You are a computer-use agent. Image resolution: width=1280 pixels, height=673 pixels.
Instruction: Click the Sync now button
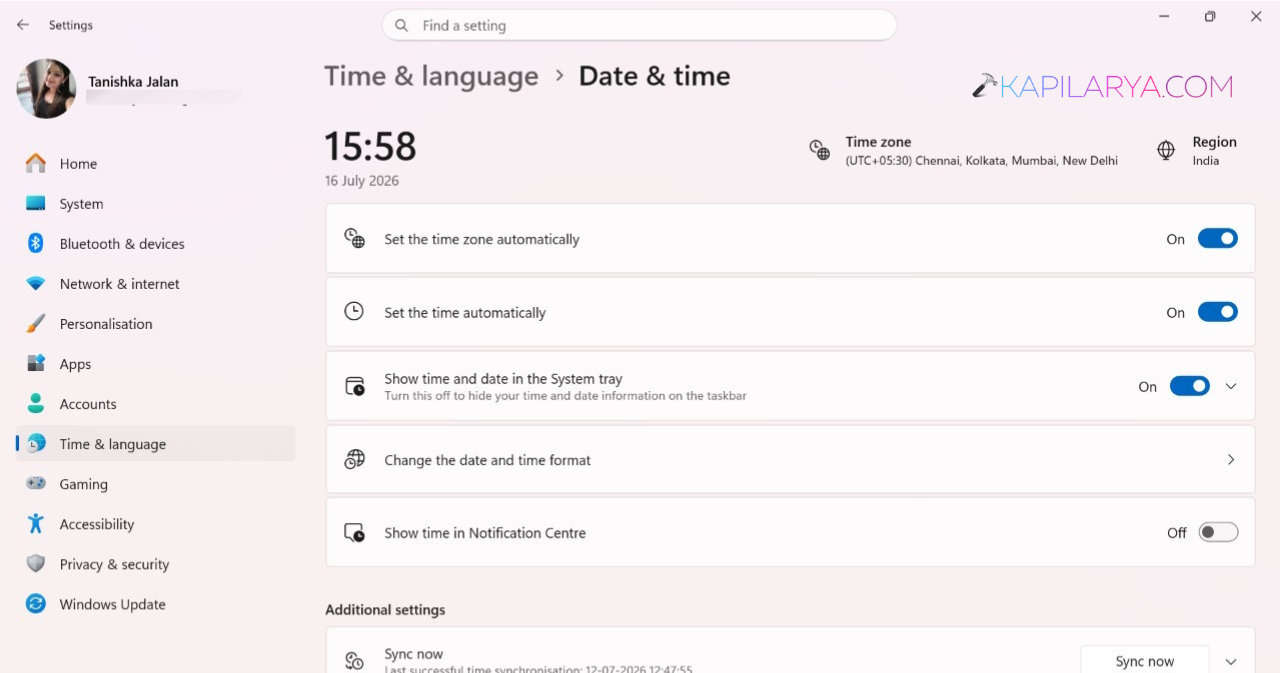[x=1145, y=660]
